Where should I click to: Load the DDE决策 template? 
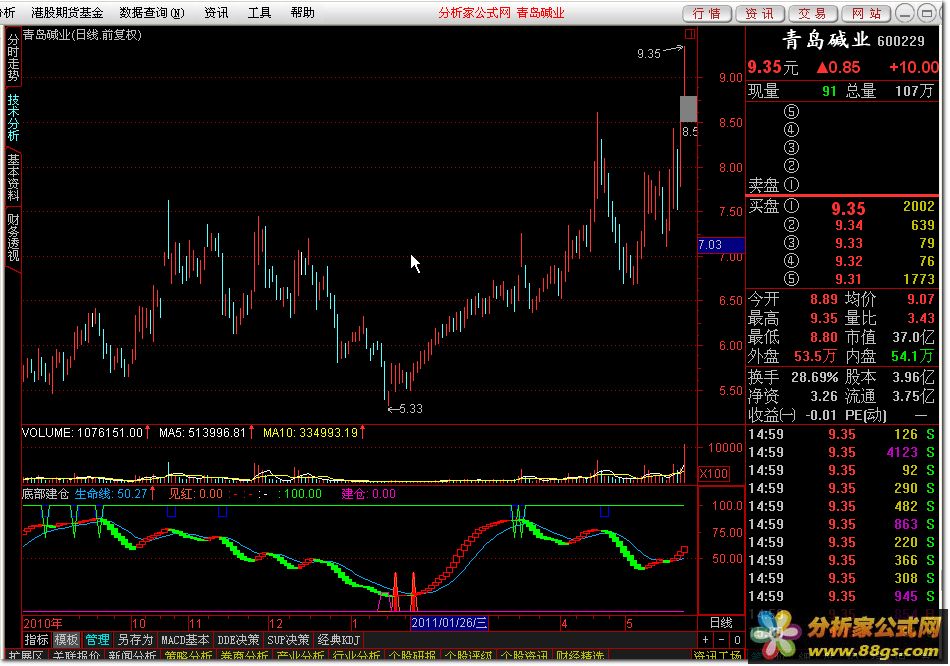[x=238, y=639]
